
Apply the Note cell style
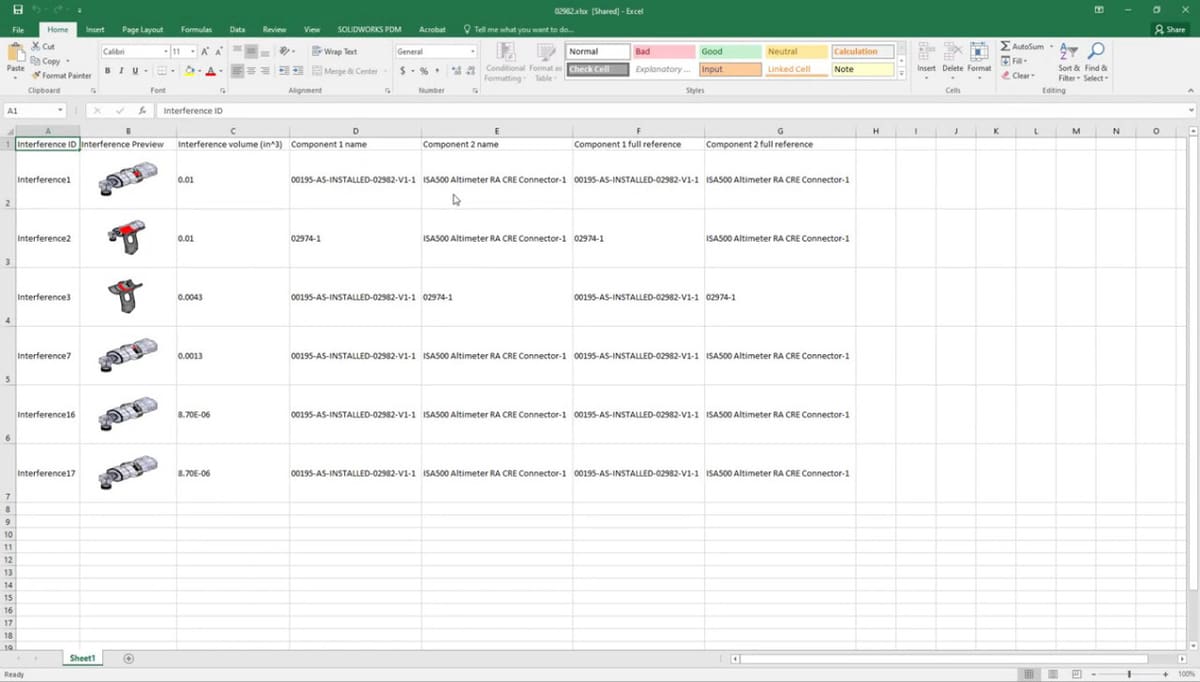862,69
